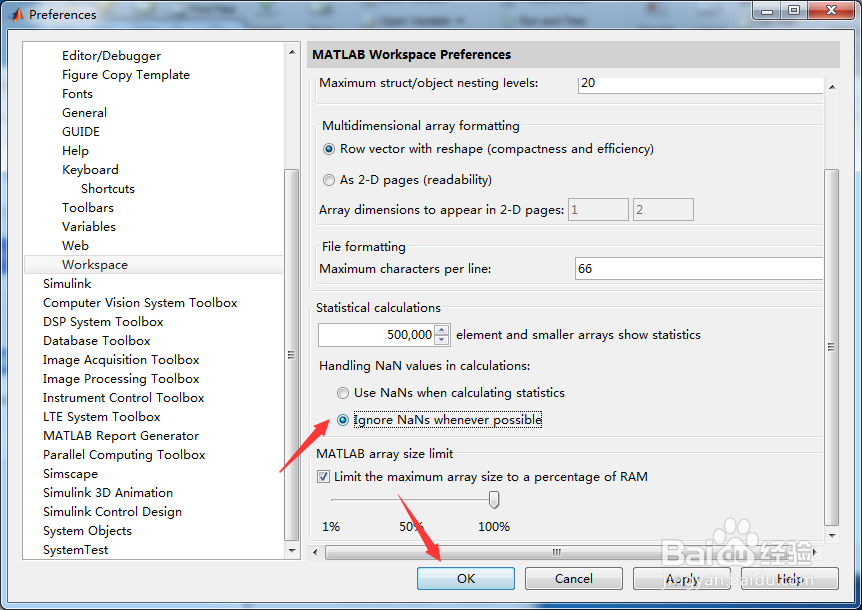862x610 pixels.
Task: Open DSP System Toolbox preferences
Action: (x=103, y=322)
